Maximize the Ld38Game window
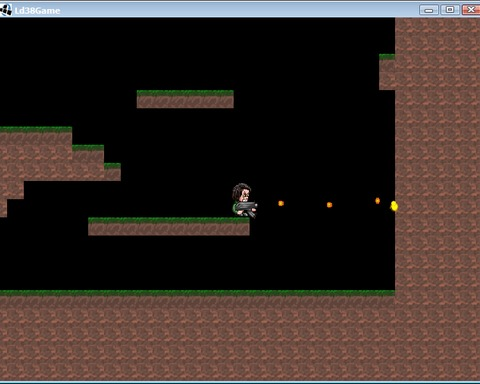The image size is (480, 384). 450,10
